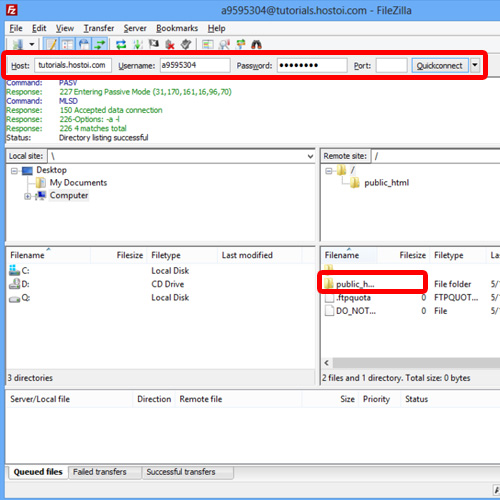
Task: Switch to the Queued files tab
Action: [x=38, y=472]
